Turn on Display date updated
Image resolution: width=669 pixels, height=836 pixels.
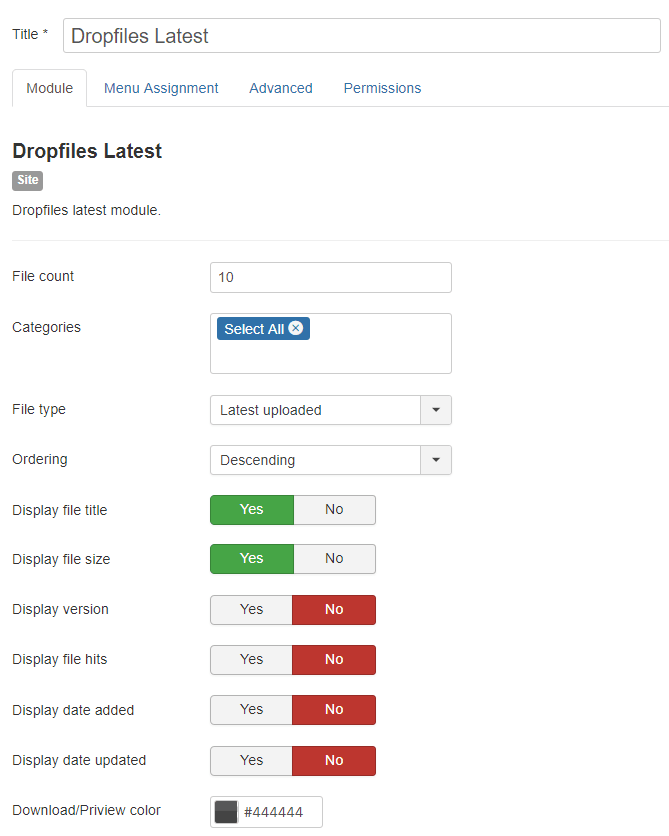click(x=251, y=761)
